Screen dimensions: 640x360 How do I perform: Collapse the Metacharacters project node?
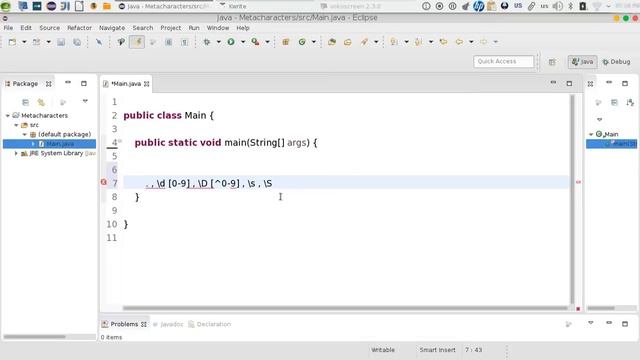point(7,116)
